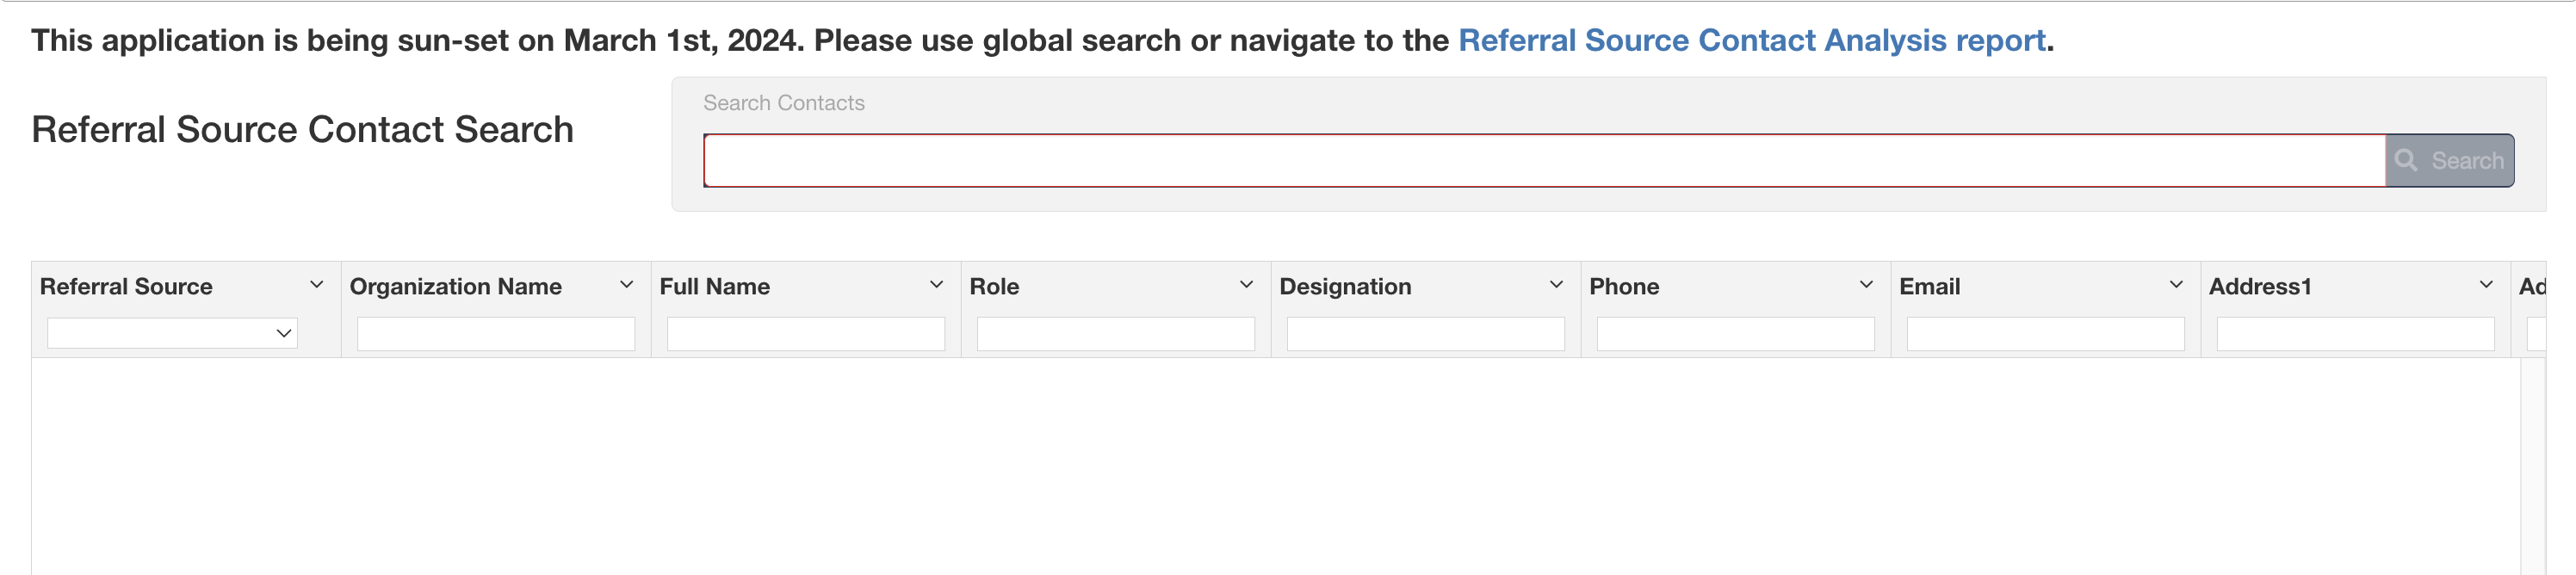Open the Referral Source column menu chevron
Screen dimensions: 2576x575
pos(317,285)
